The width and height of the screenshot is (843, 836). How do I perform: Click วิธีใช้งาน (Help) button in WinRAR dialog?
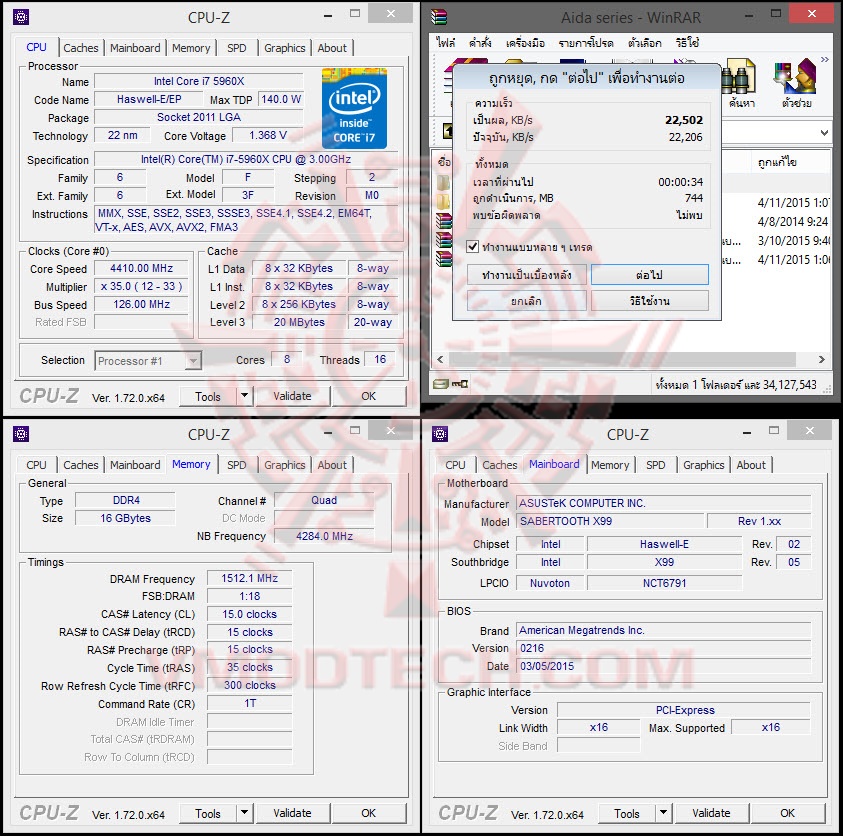point(649,301)
